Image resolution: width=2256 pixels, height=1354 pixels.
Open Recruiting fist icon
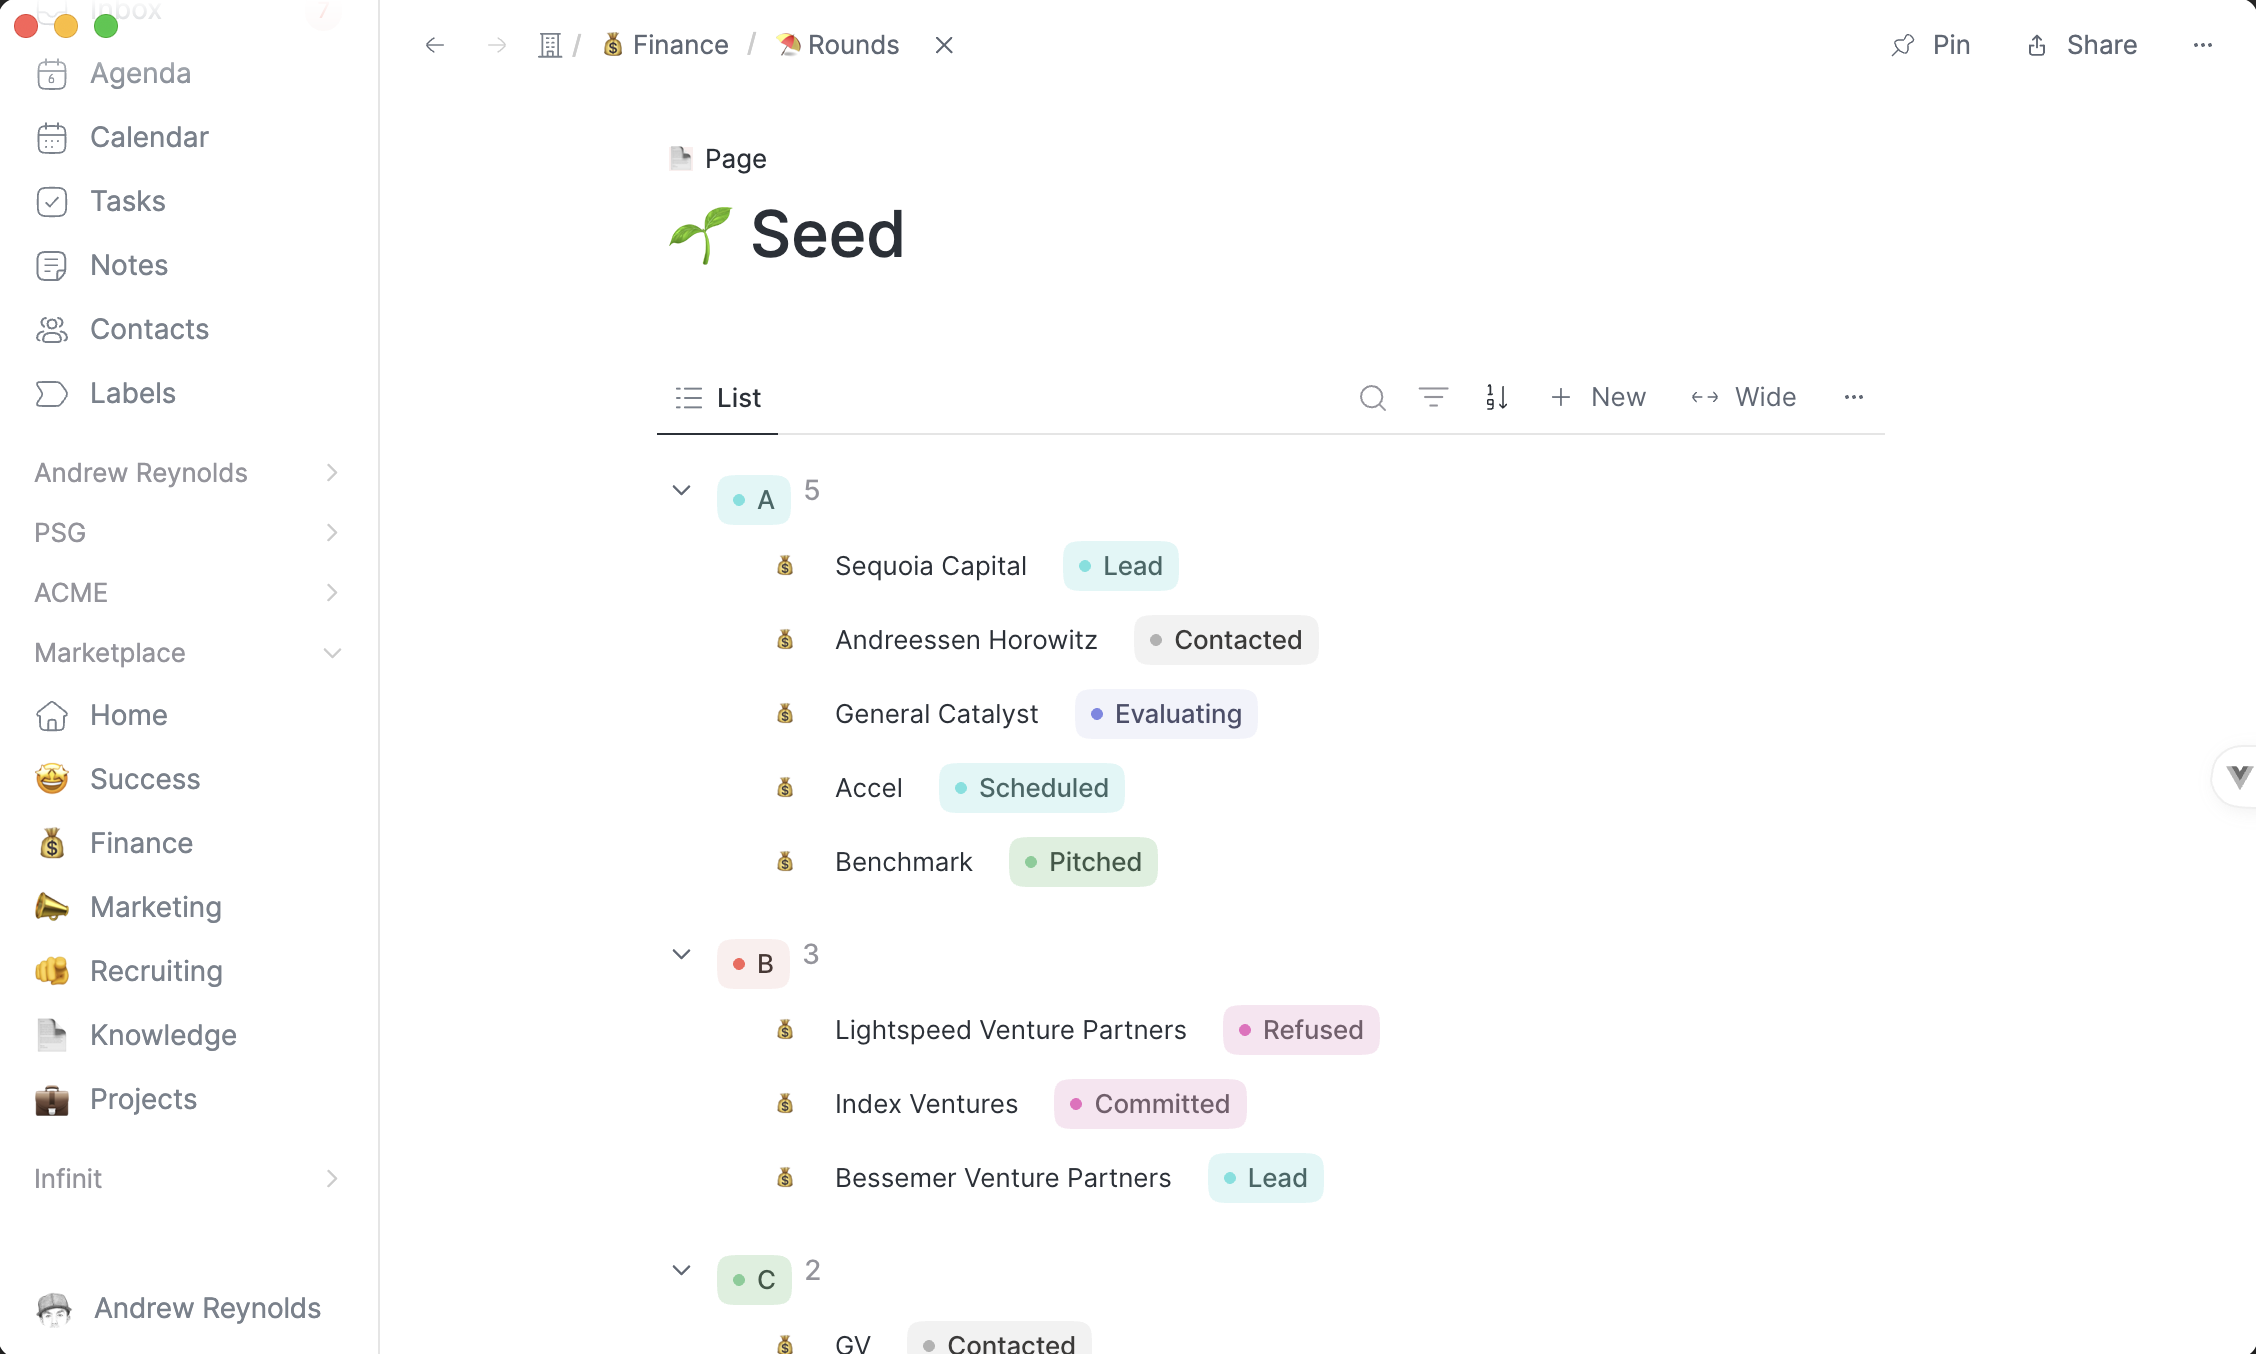(52, 972)
